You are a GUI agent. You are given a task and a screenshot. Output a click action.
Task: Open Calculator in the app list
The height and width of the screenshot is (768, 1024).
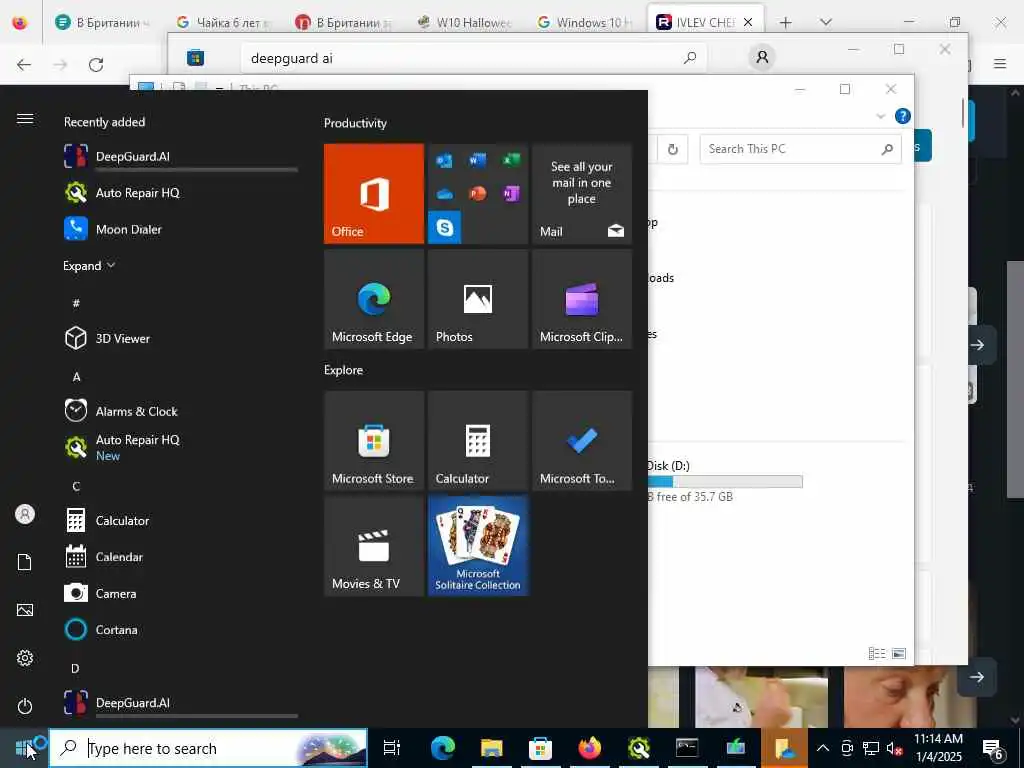tap(181, 520)
